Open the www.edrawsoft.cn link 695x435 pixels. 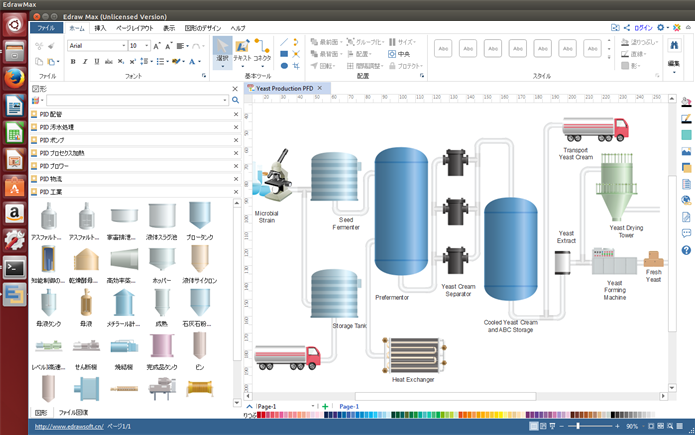point(67,426)
